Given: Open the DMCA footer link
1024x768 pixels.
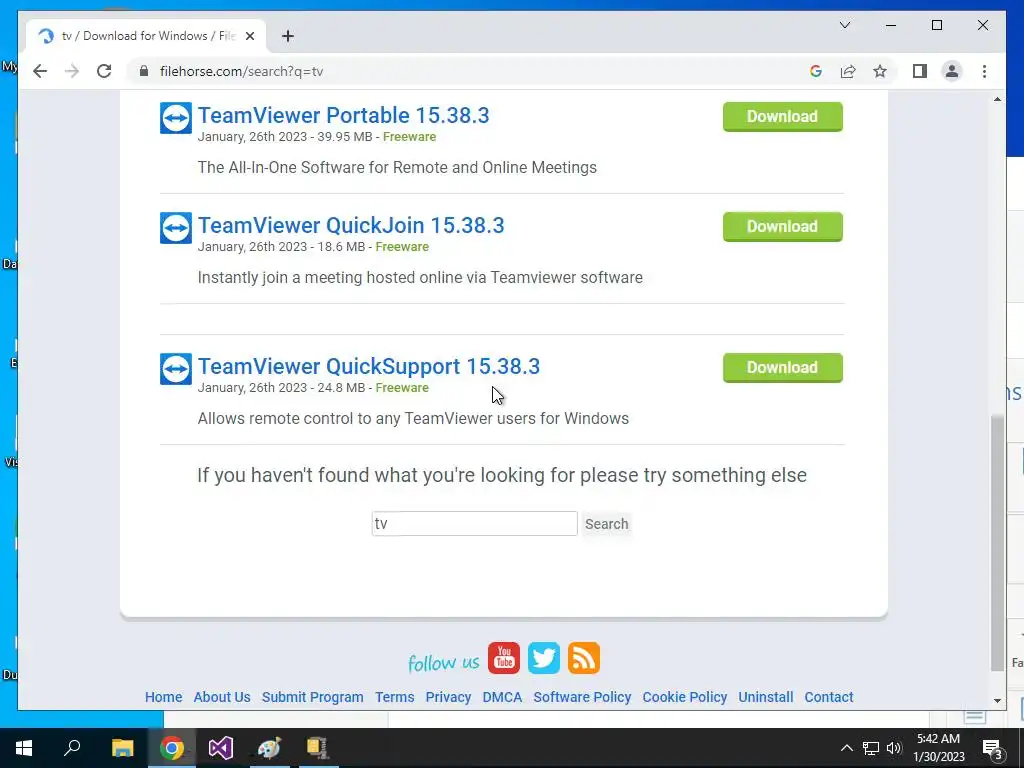Looking at the screenshot, I should [502, 697].
